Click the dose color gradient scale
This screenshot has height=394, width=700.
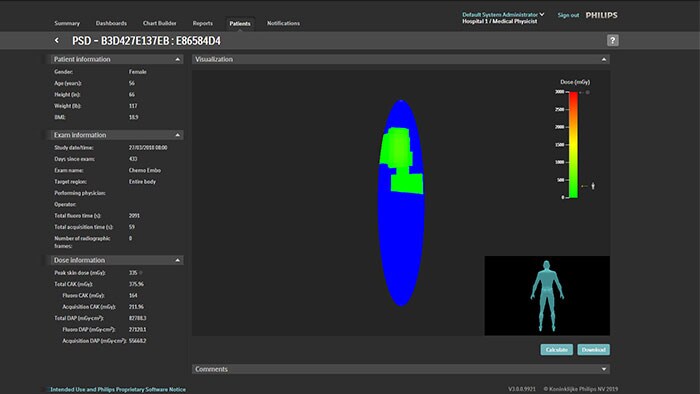[573, 145]
